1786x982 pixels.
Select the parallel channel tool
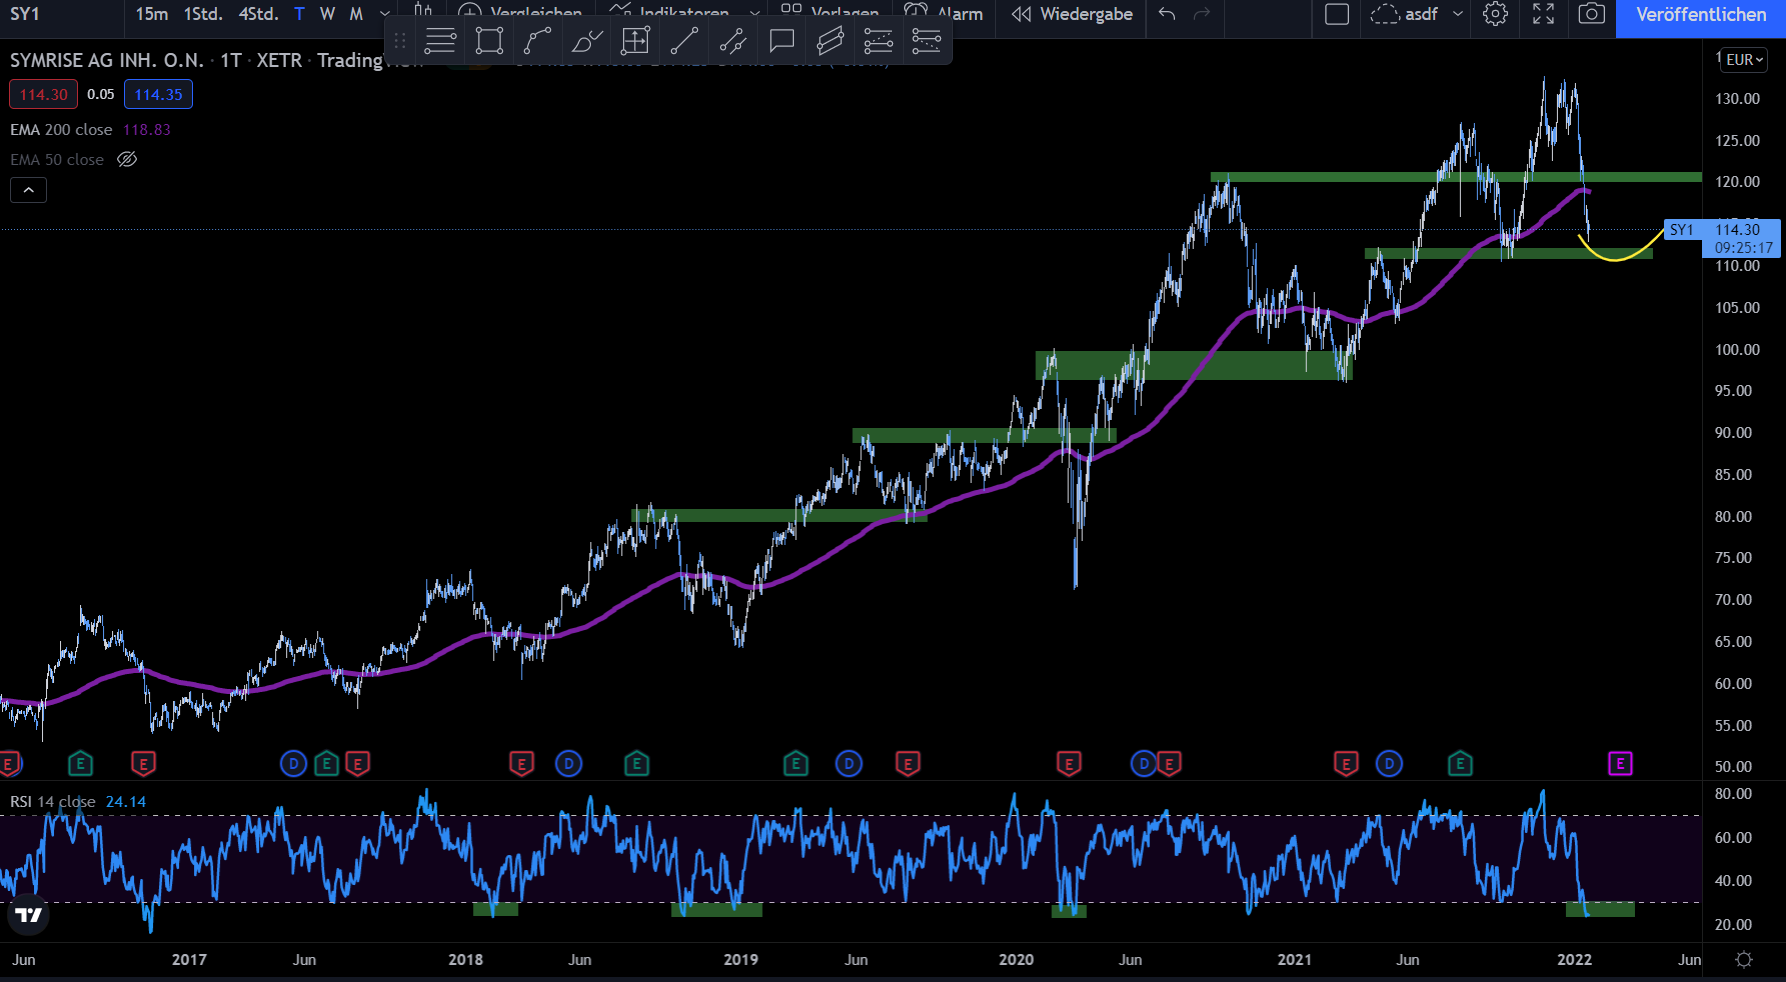click(x=830, y=41)
